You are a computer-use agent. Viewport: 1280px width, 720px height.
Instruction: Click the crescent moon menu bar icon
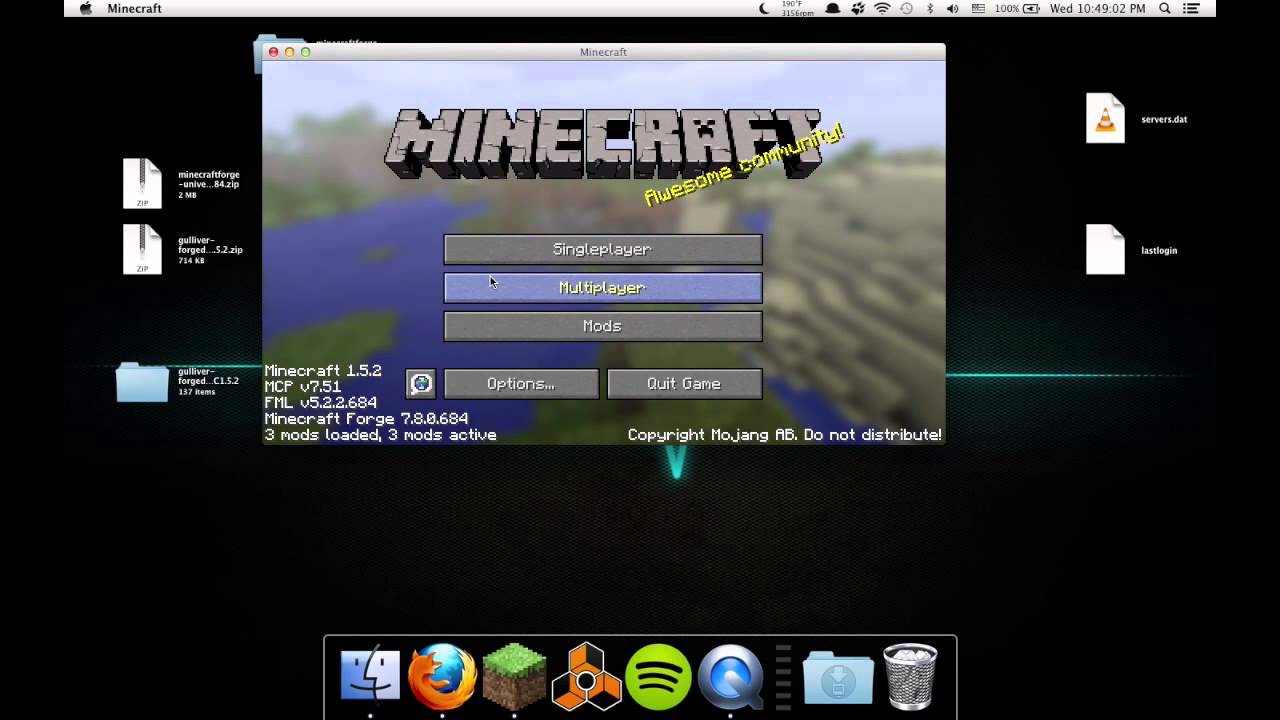[765, 8]
